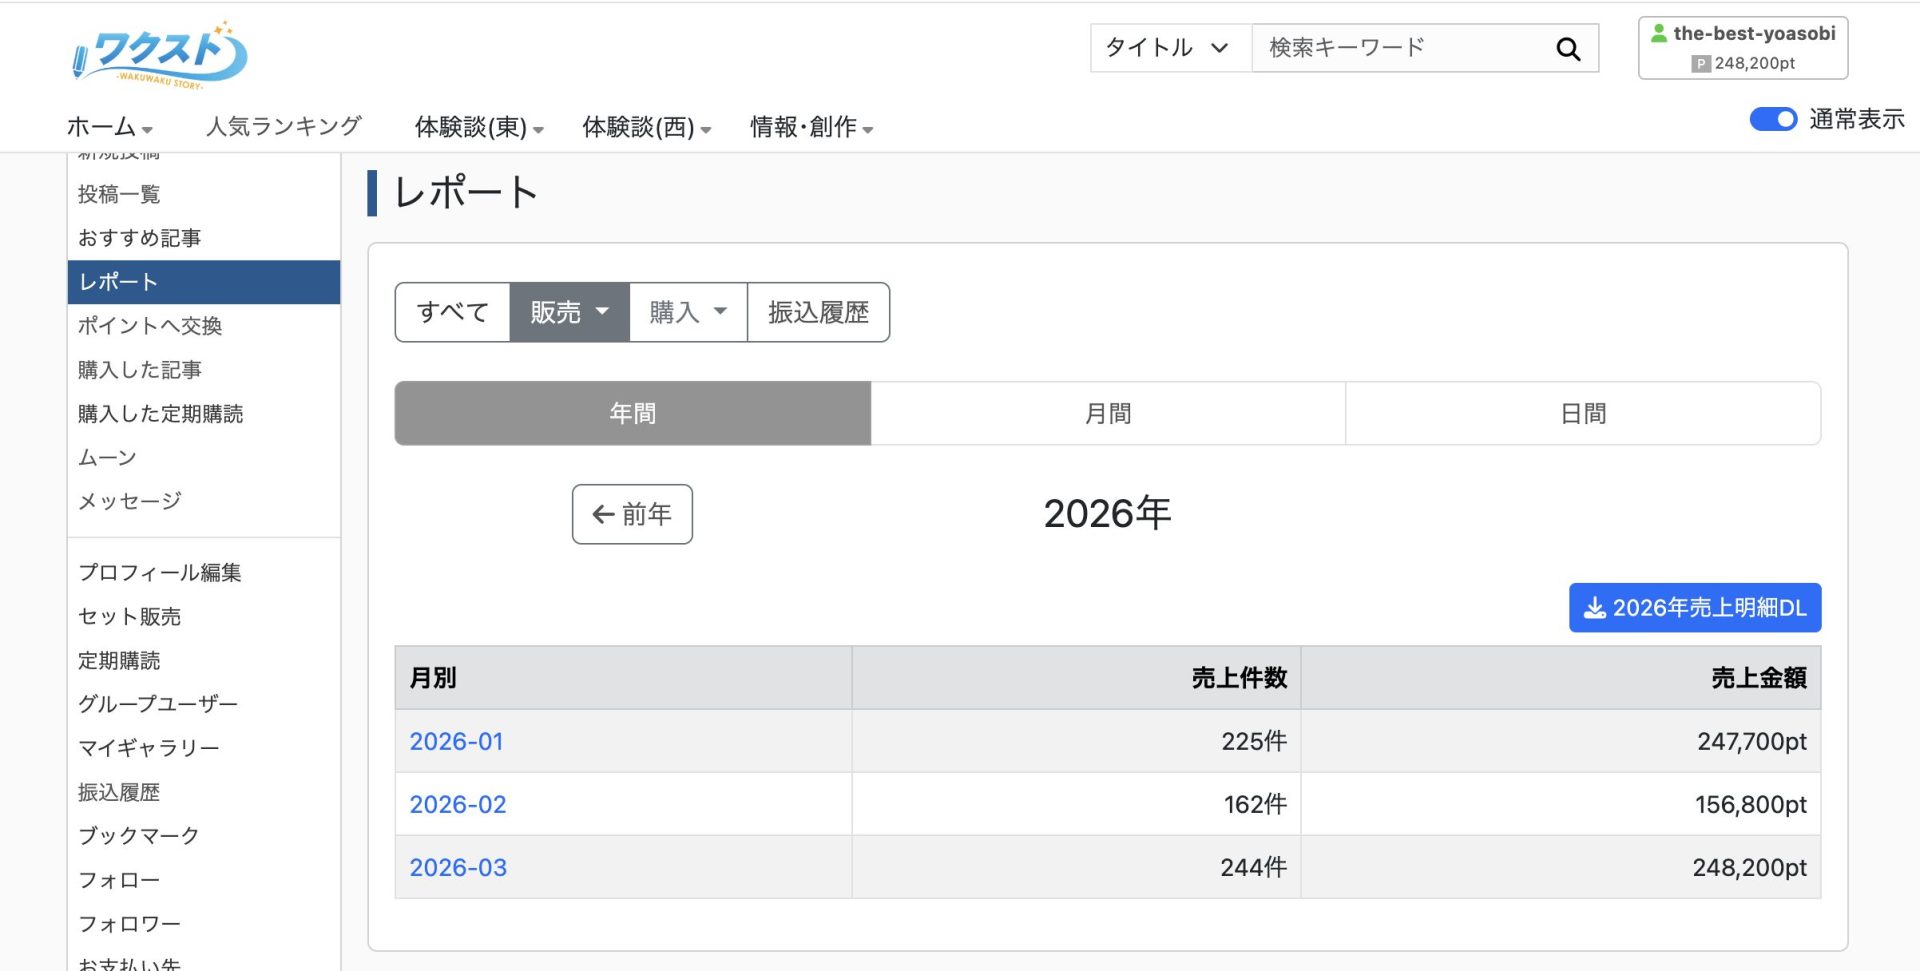Open the 2026-03 monthly sales link
1920x971 pixels.
(x=458, y=866)
